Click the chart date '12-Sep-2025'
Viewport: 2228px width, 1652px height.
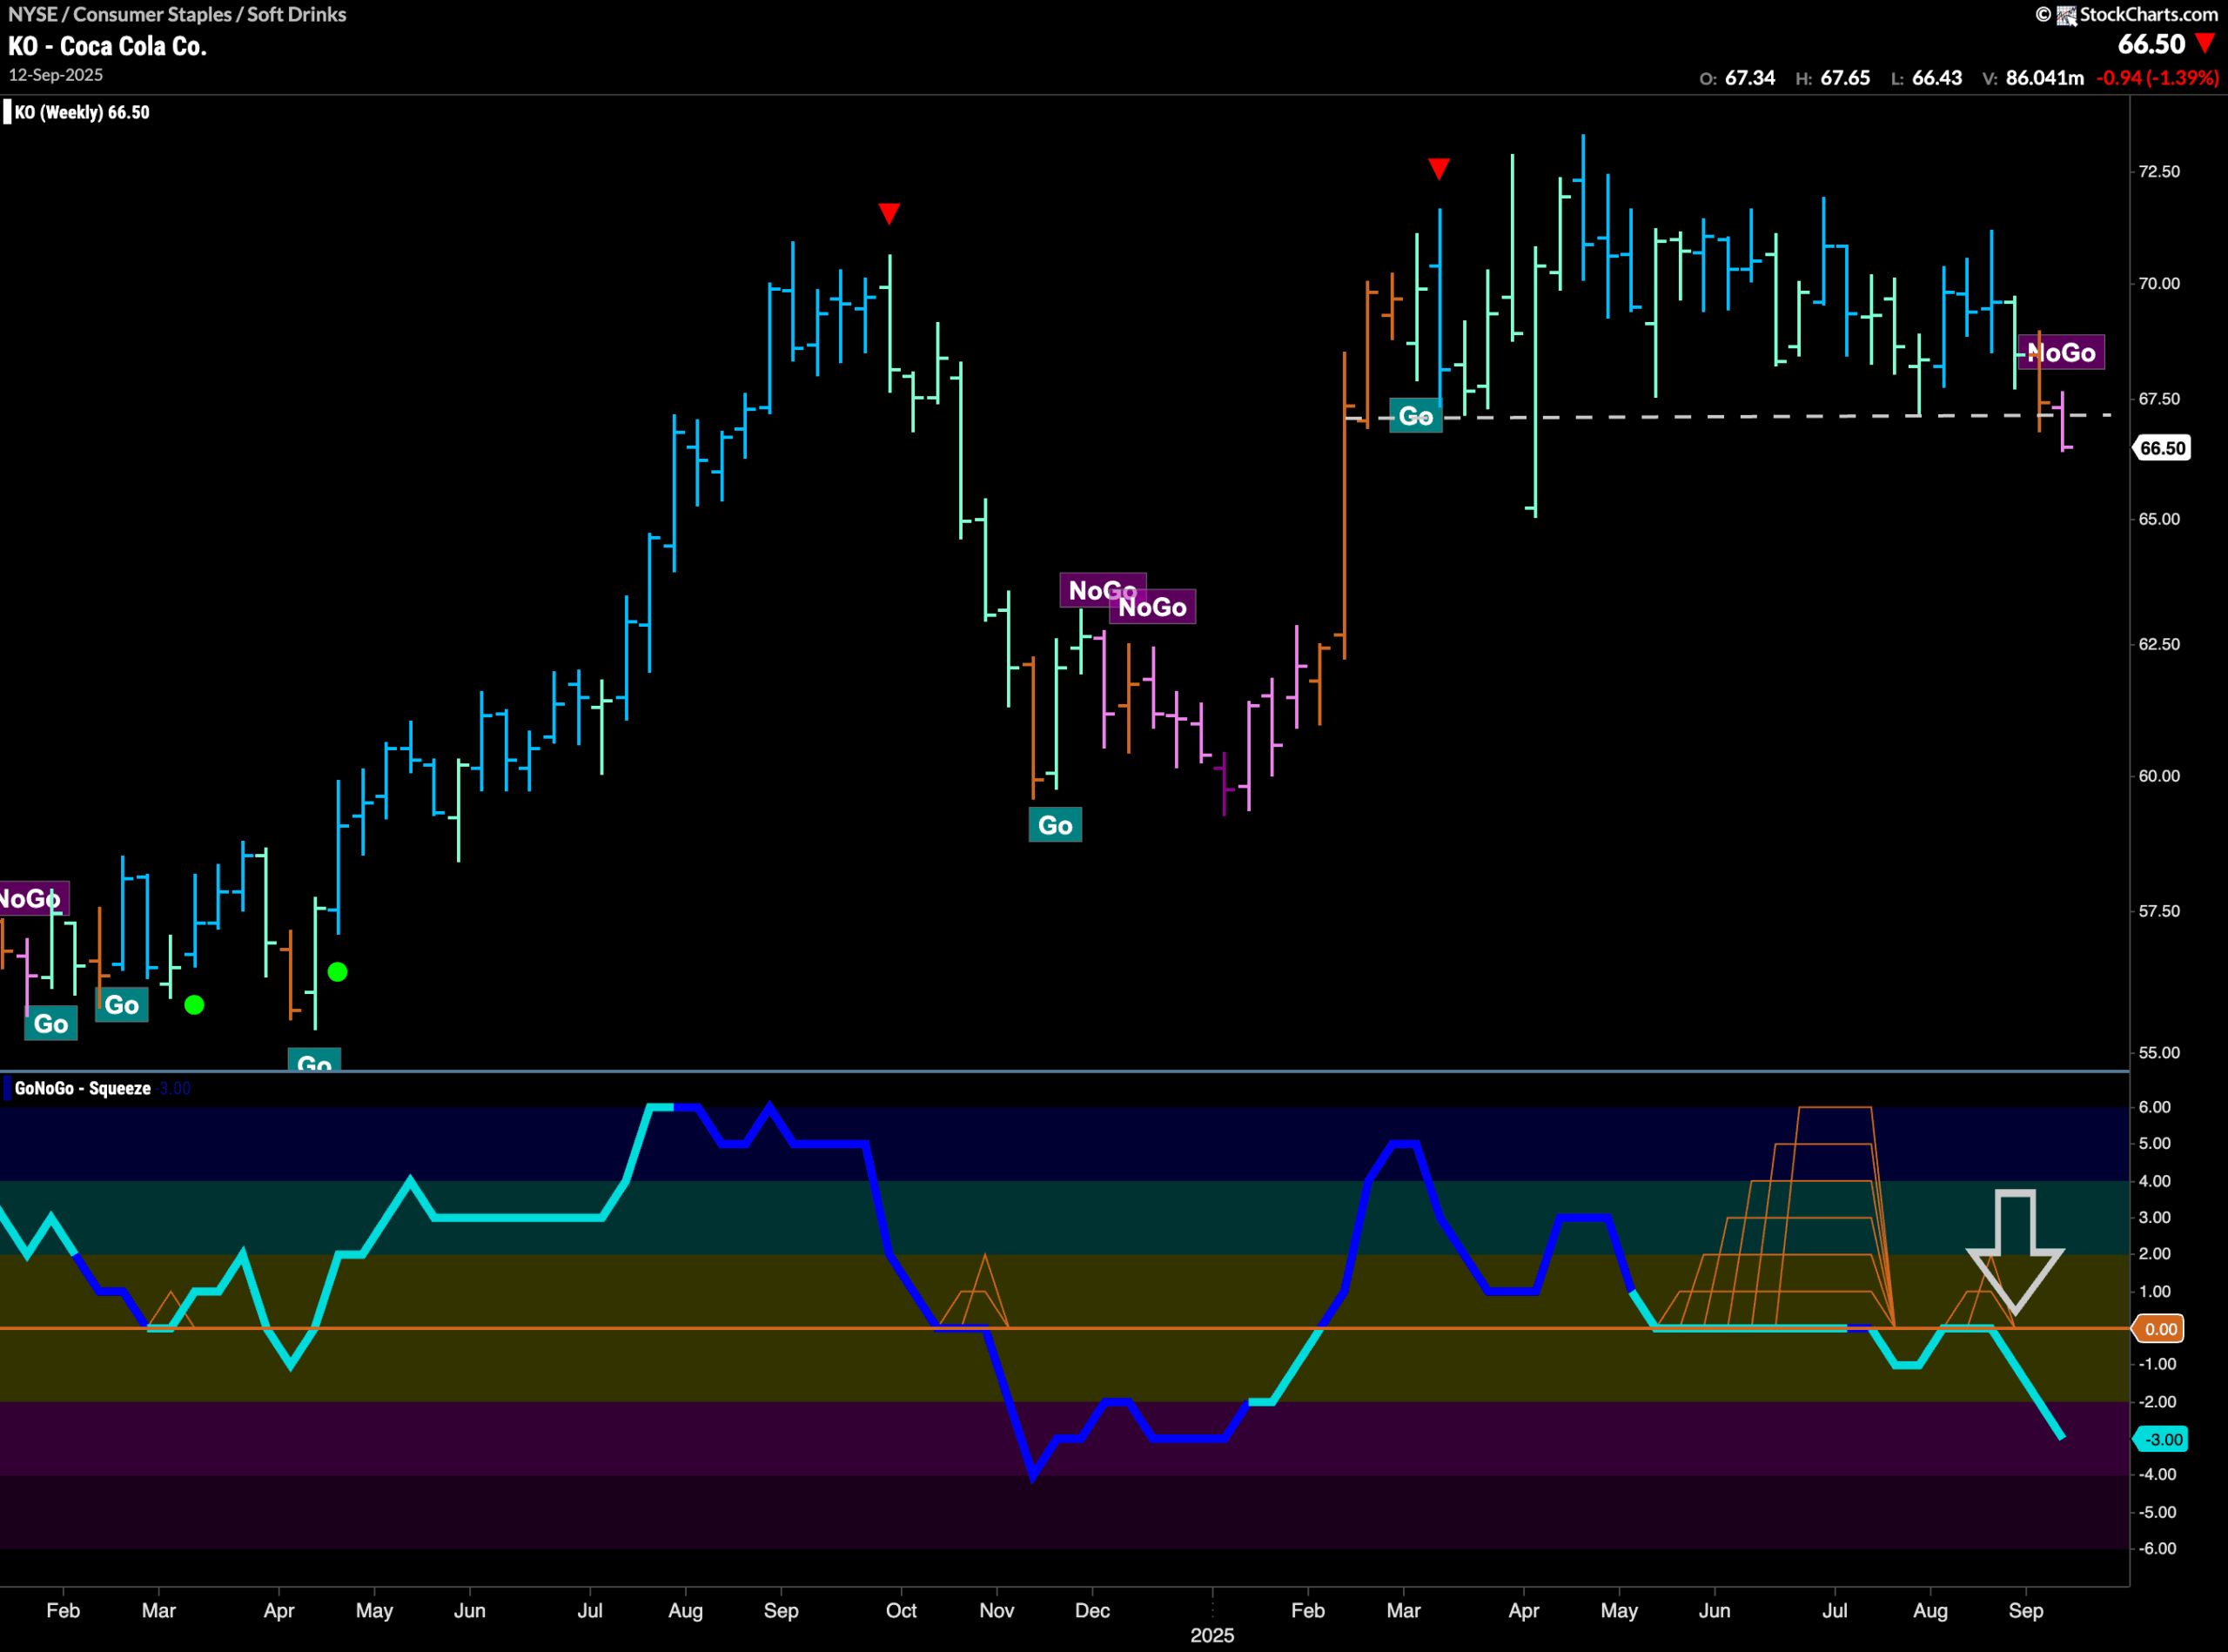pos(56,75)
